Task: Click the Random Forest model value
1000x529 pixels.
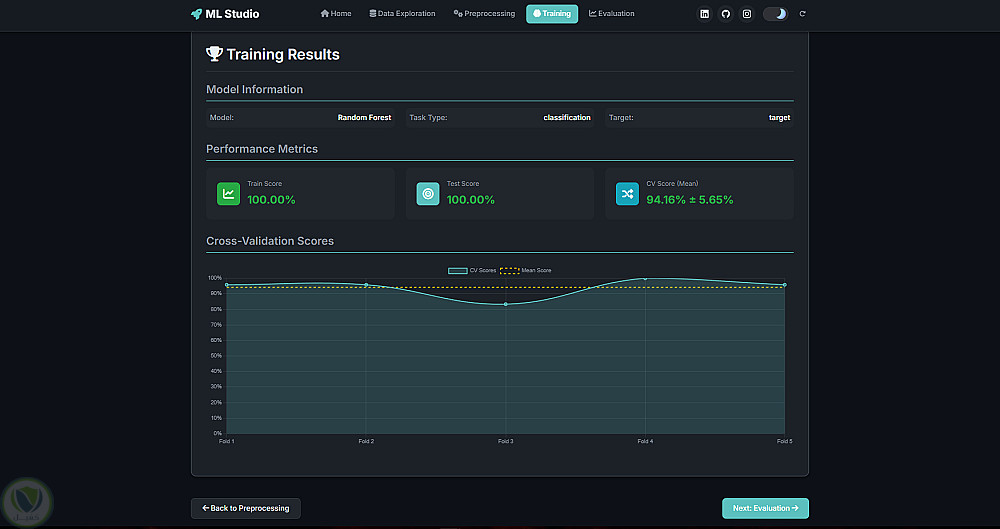Action: (x=364, y=117)
